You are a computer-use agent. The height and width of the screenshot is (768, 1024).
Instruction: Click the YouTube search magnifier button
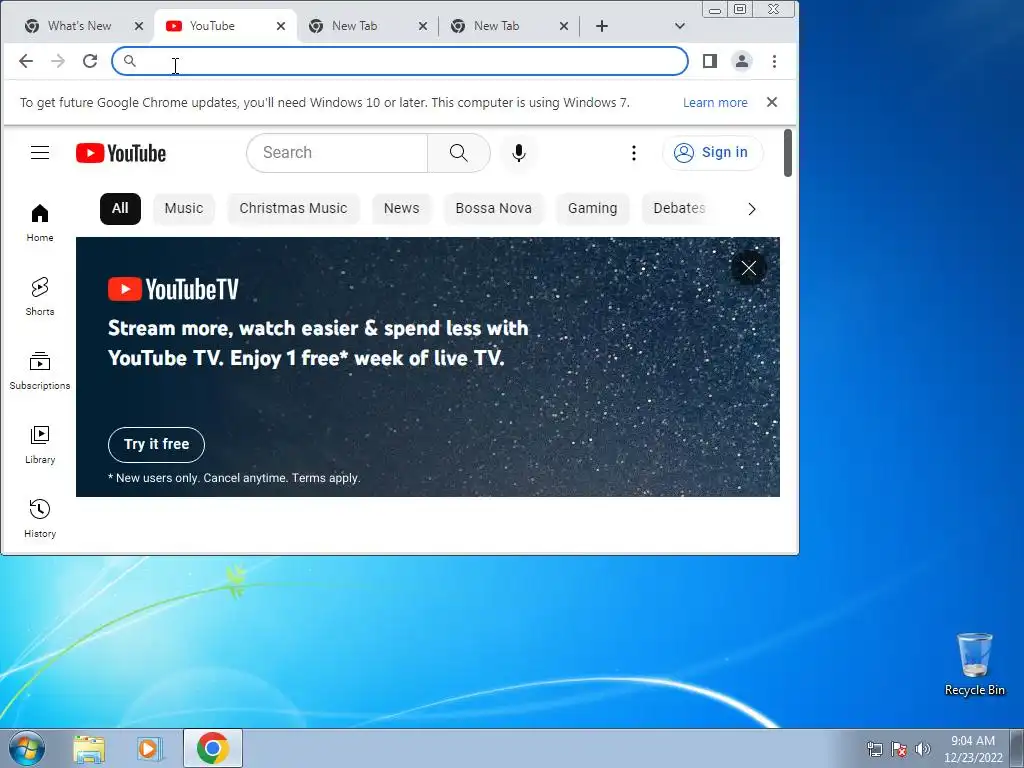[458, 153]
